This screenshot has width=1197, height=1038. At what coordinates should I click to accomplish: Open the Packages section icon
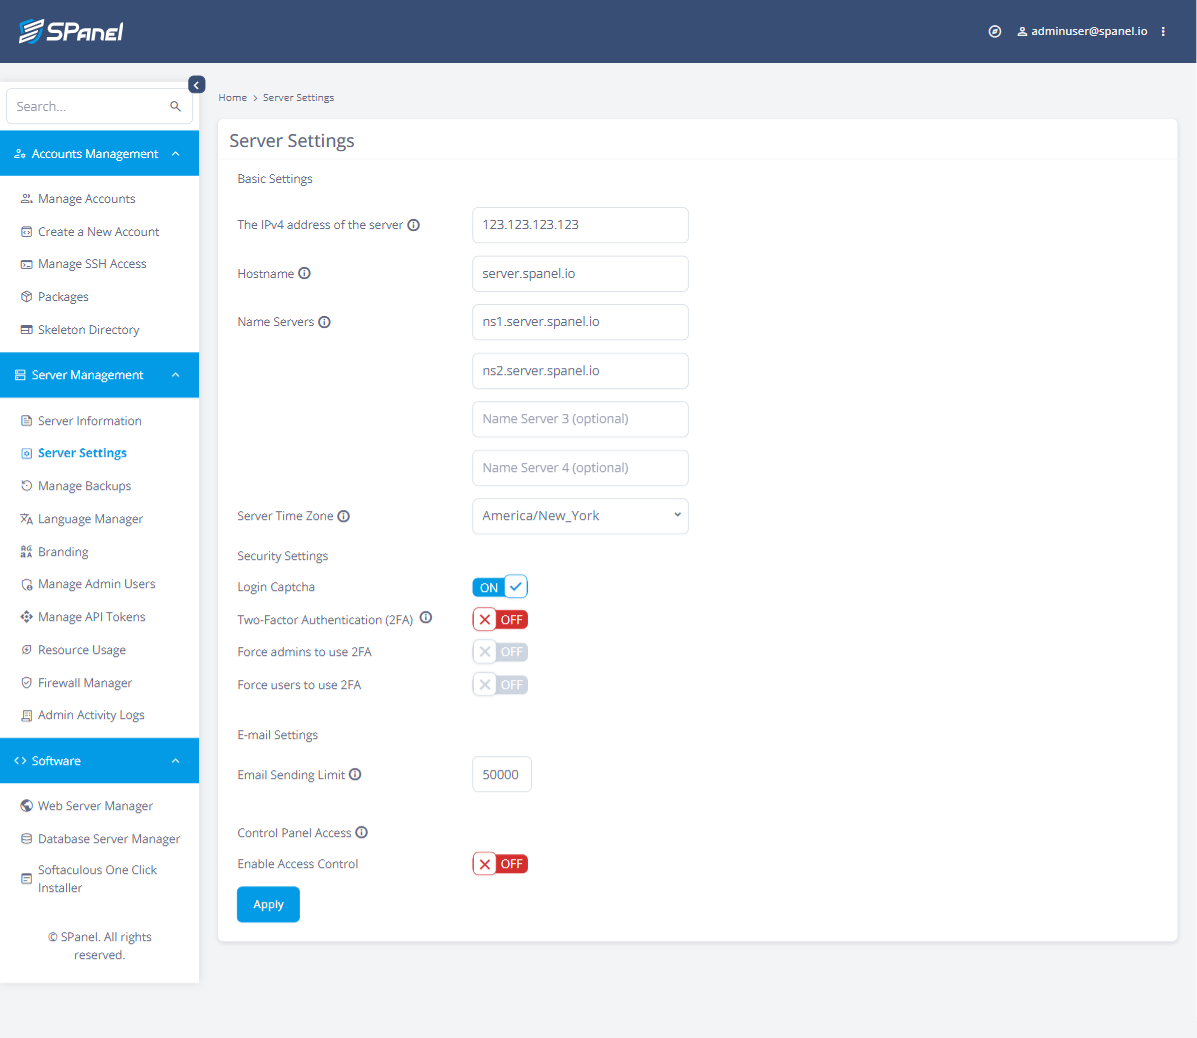coord(24,296)
